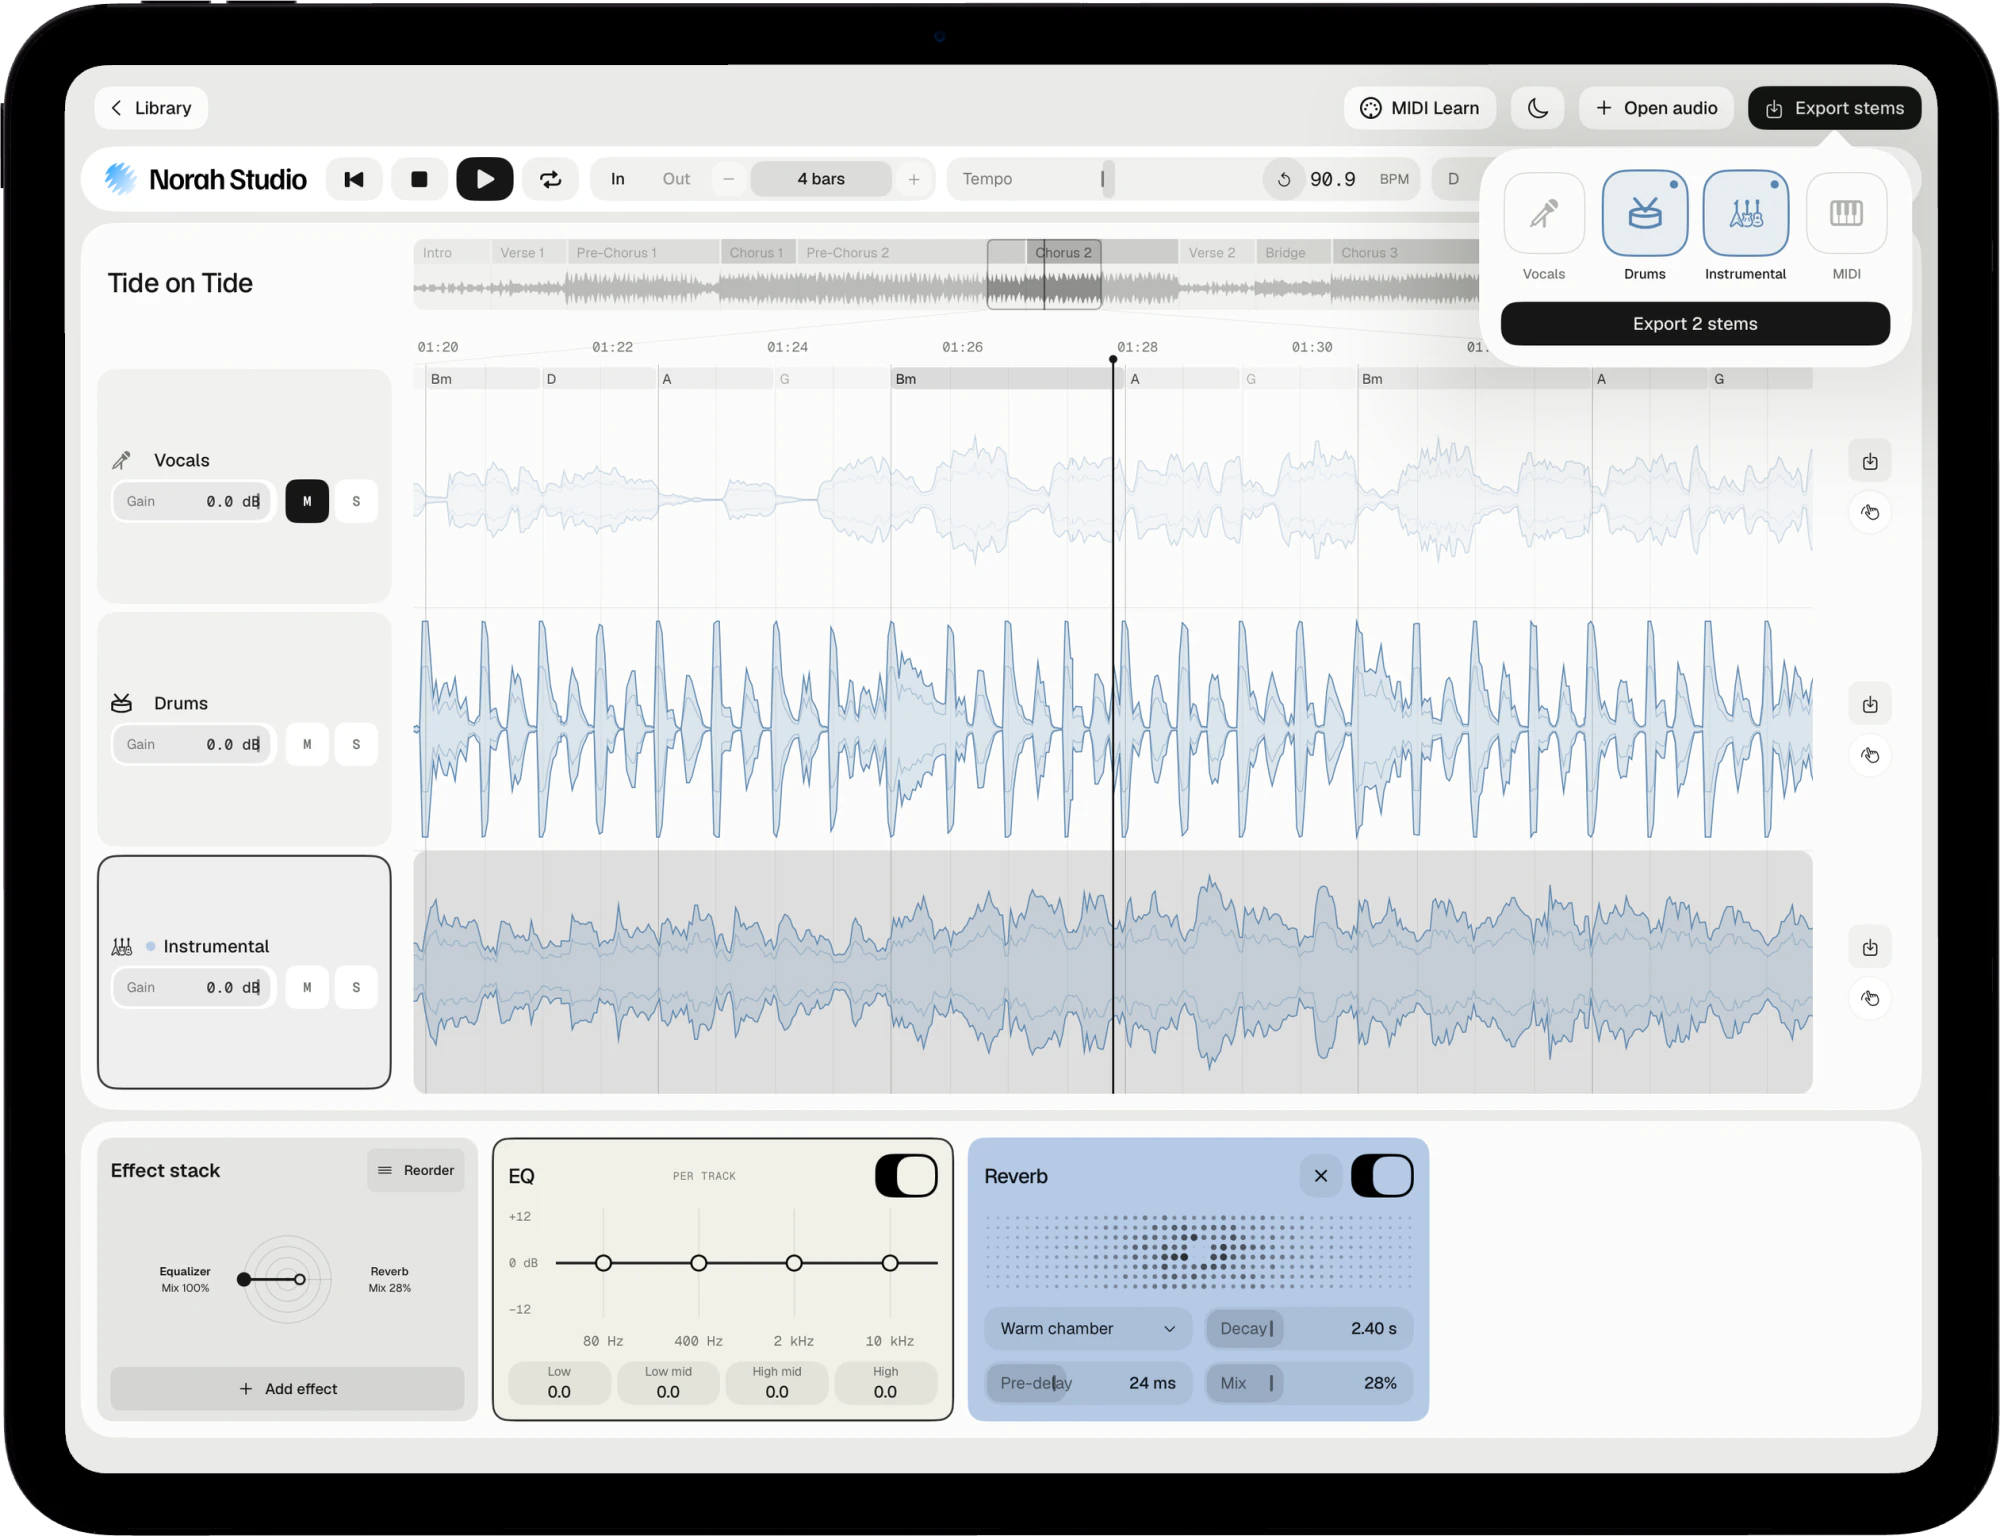Jump to Verse 1 section in overview
2000x1536 pixels.
[528, 253]
